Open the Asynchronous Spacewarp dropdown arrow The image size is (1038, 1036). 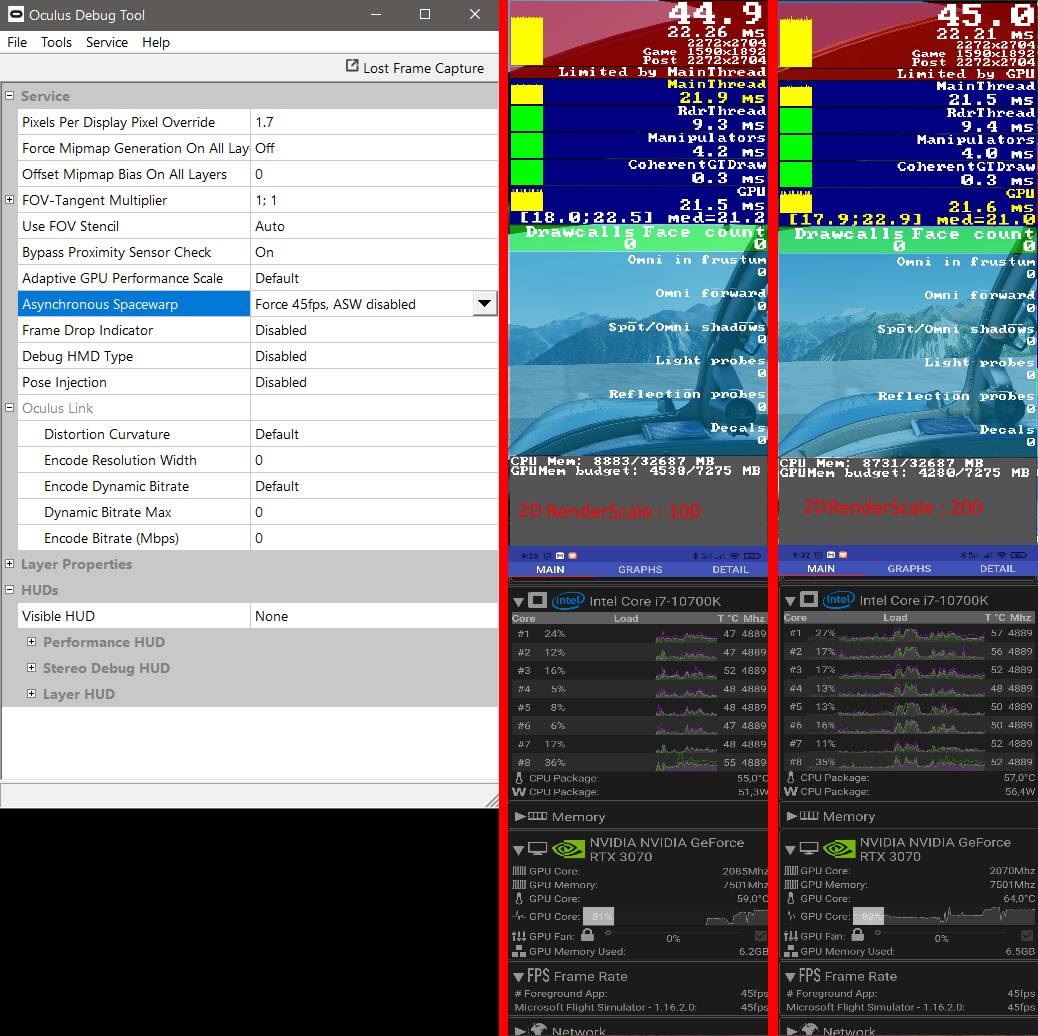click(485, 304)
